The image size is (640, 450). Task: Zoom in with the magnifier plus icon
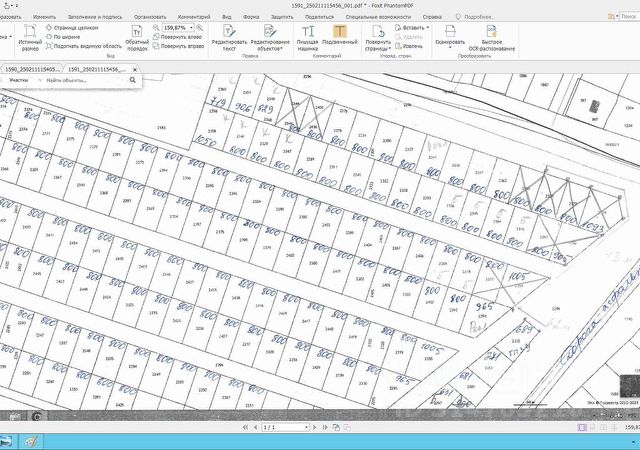tap(200, 28)
